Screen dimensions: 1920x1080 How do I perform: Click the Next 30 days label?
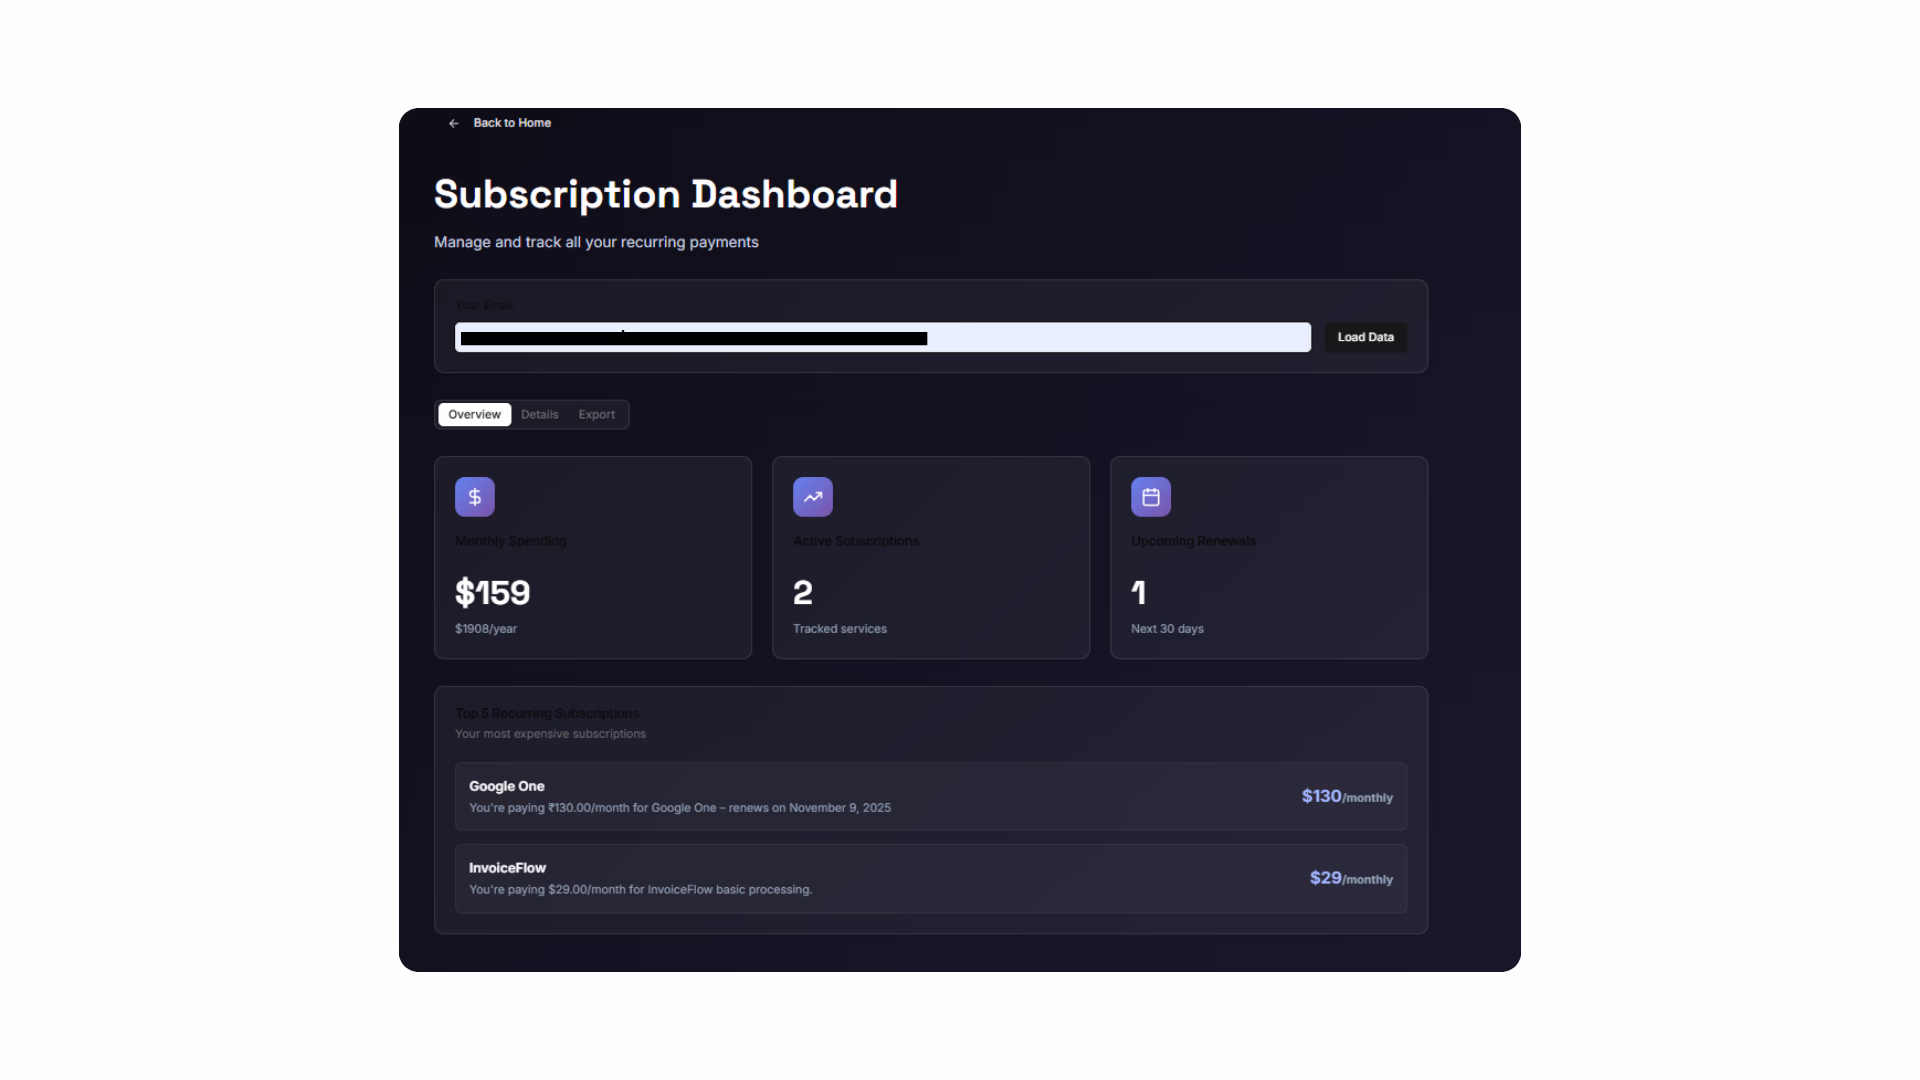pyautogui.click(x=1167, y=629)
